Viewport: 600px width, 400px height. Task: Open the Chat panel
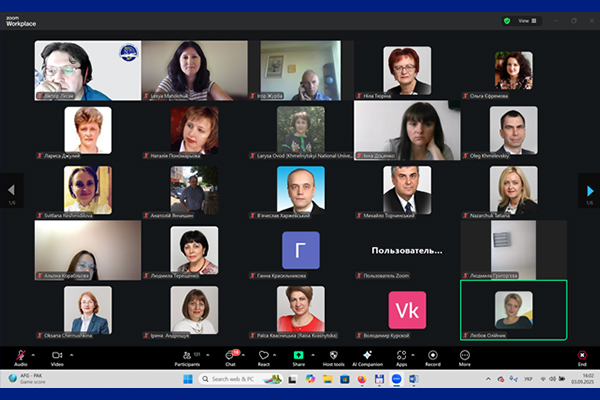click(x=230, y=355)
